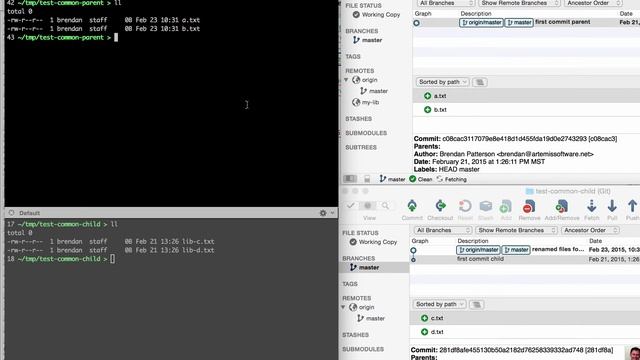The height and width of the screenshot is (360, 640).
Task: Open Sorted by path dropdown in parent
Action: tap(442, 82)
